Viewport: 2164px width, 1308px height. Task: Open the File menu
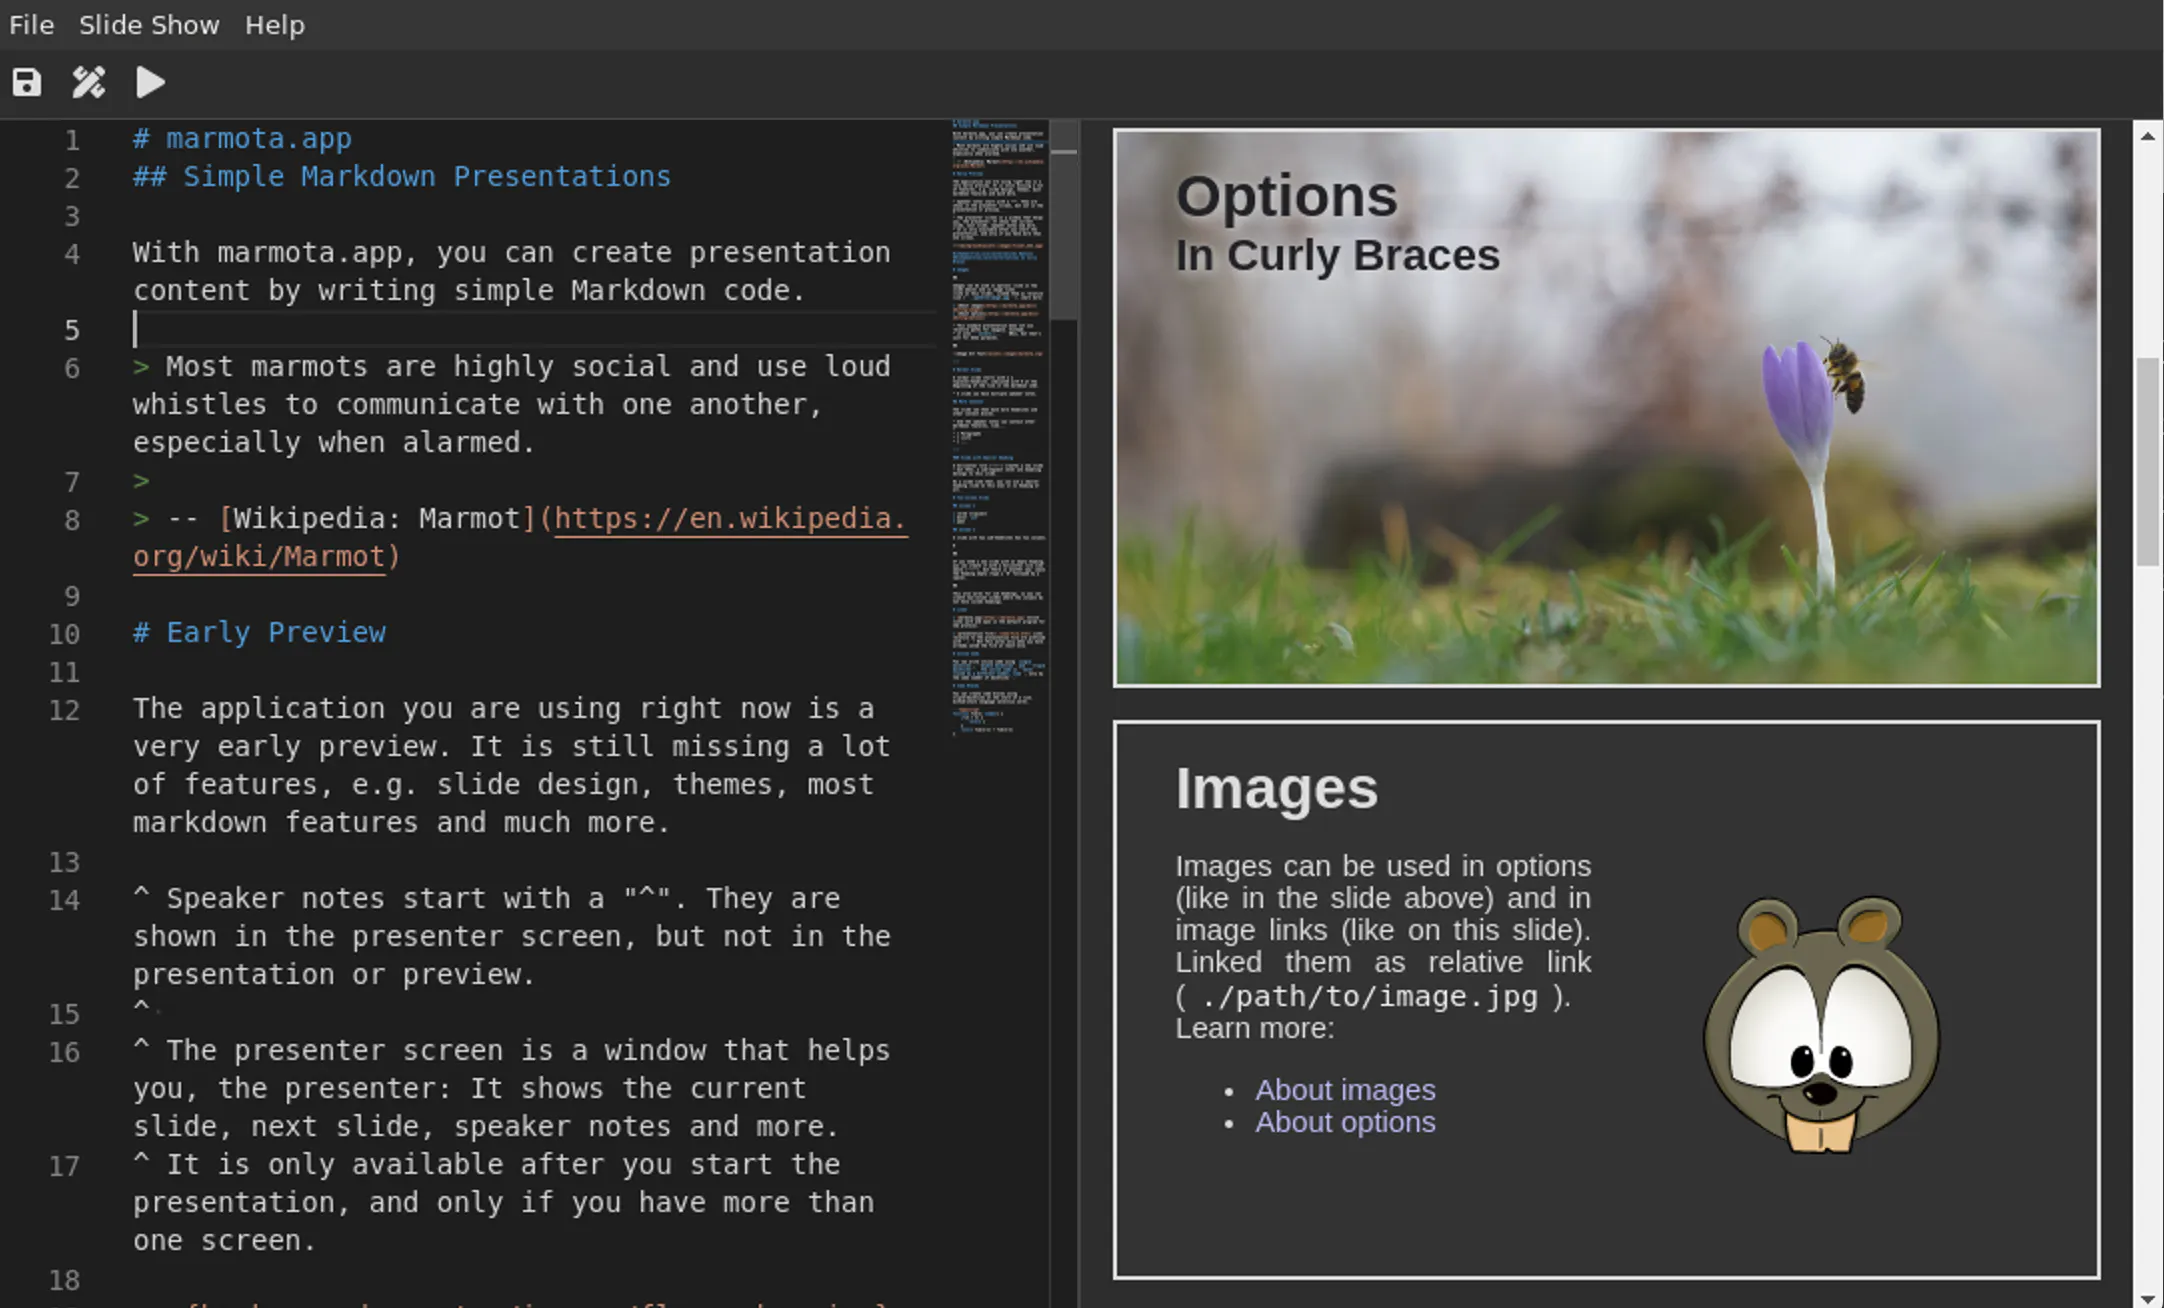pyautogui.click(x=31, y=25)
